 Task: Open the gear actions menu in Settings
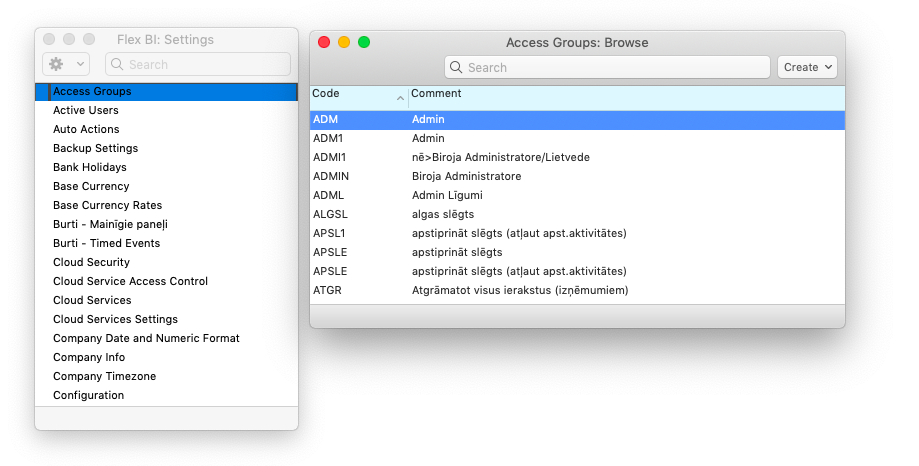click(66, 64)
